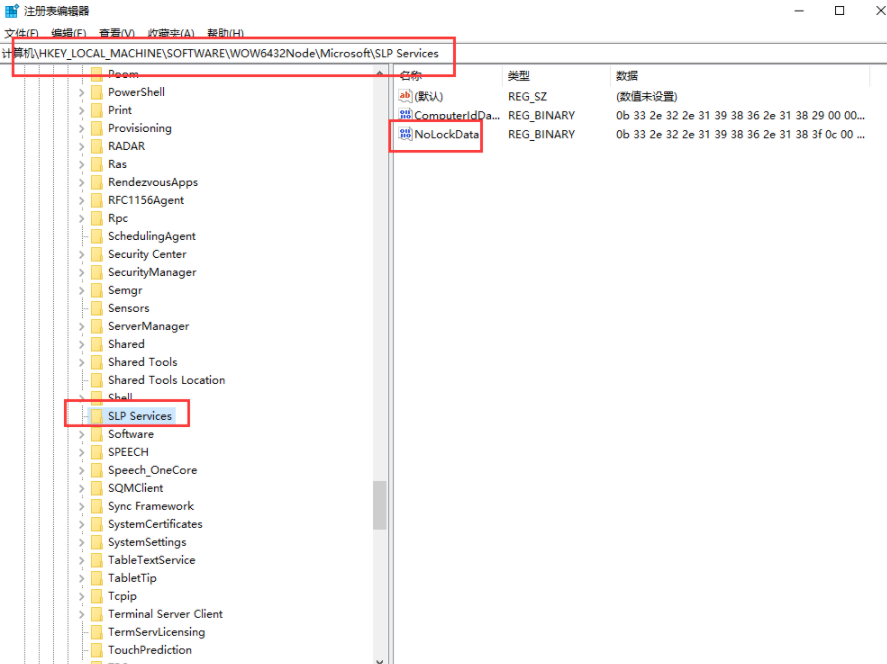Expand the Speech_OneCore key arrow
The width and height of the screenshot is (887, 664).
[81, 471]
